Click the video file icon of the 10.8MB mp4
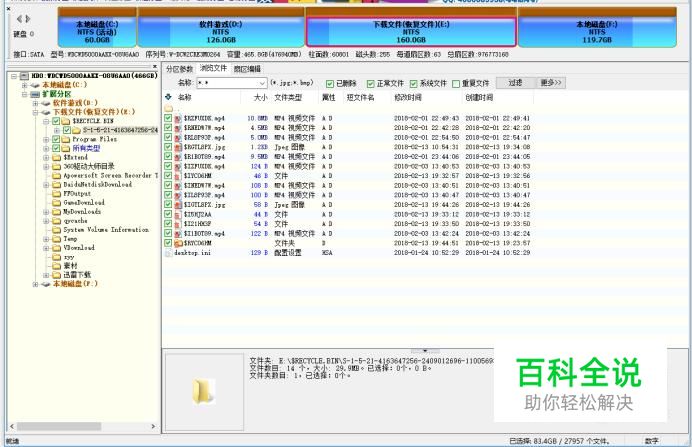The image size is (692, 447). tap(178, 118)
